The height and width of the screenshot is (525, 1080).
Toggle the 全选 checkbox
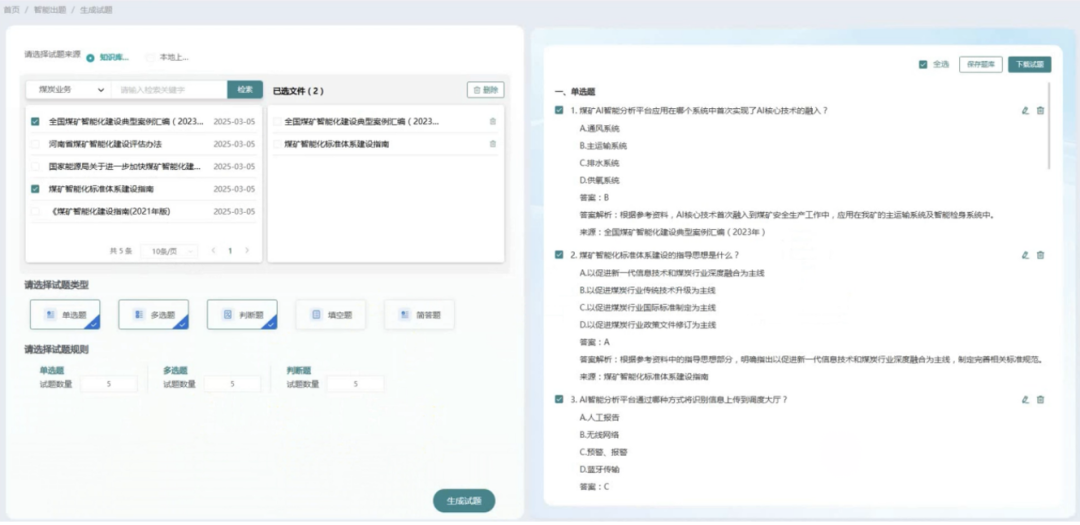pyautogui.click(x=923, y=64)
